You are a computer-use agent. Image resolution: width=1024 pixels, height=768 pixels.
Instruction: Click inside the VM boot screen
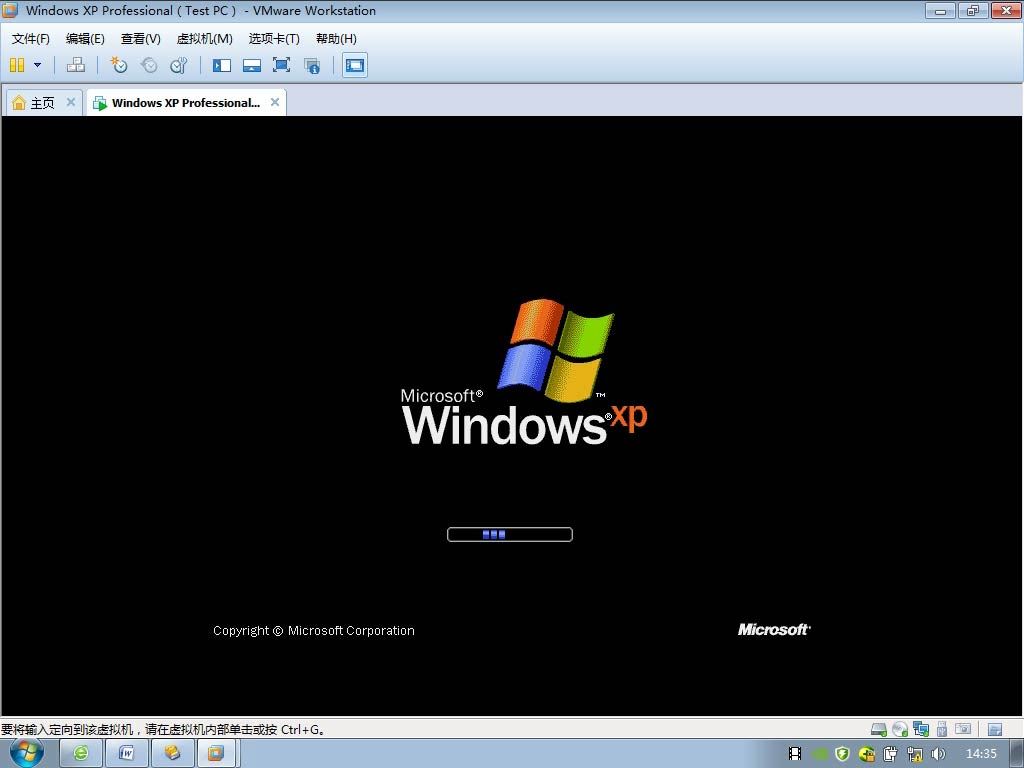point(511,415)
